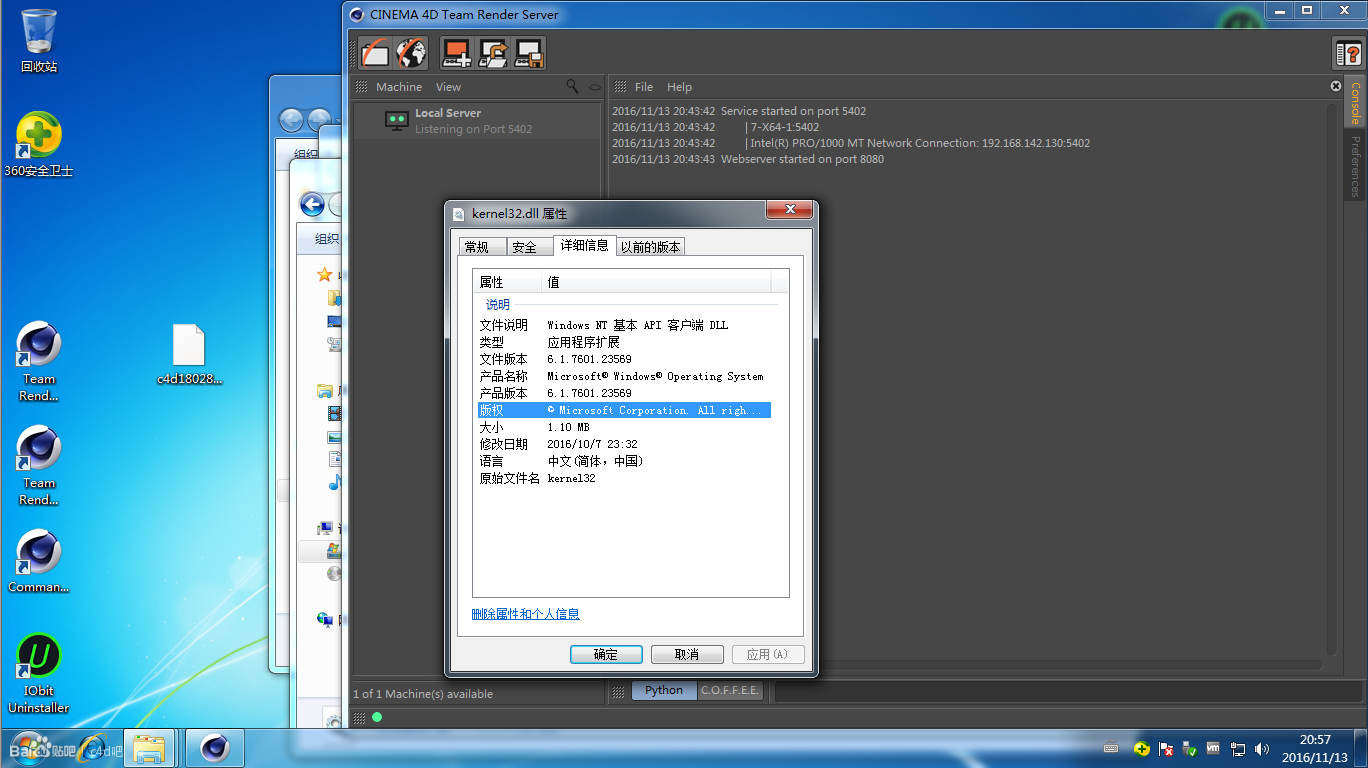Select the 原始文件名 kernel32 row
The width and height of the screenshot is (1368, 768).
624,478
